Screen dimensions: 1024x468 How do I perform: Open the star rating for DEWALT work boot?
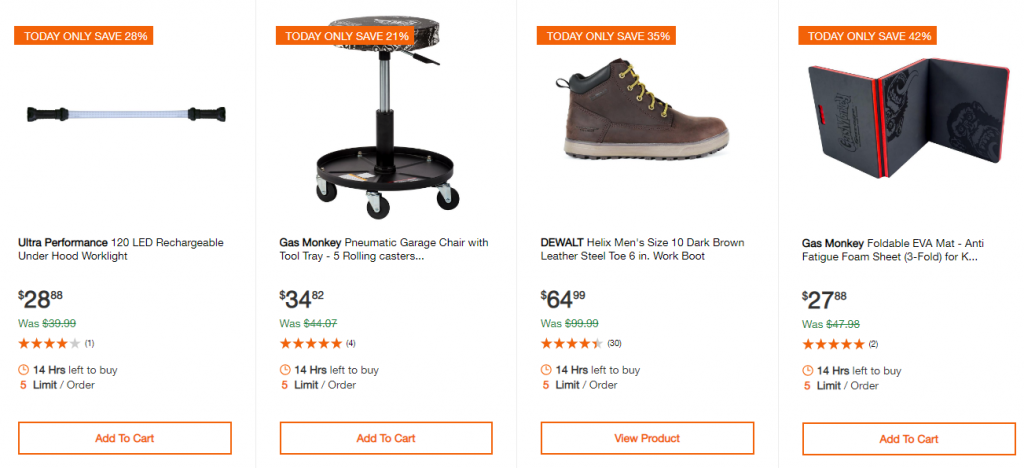[572, 343]
